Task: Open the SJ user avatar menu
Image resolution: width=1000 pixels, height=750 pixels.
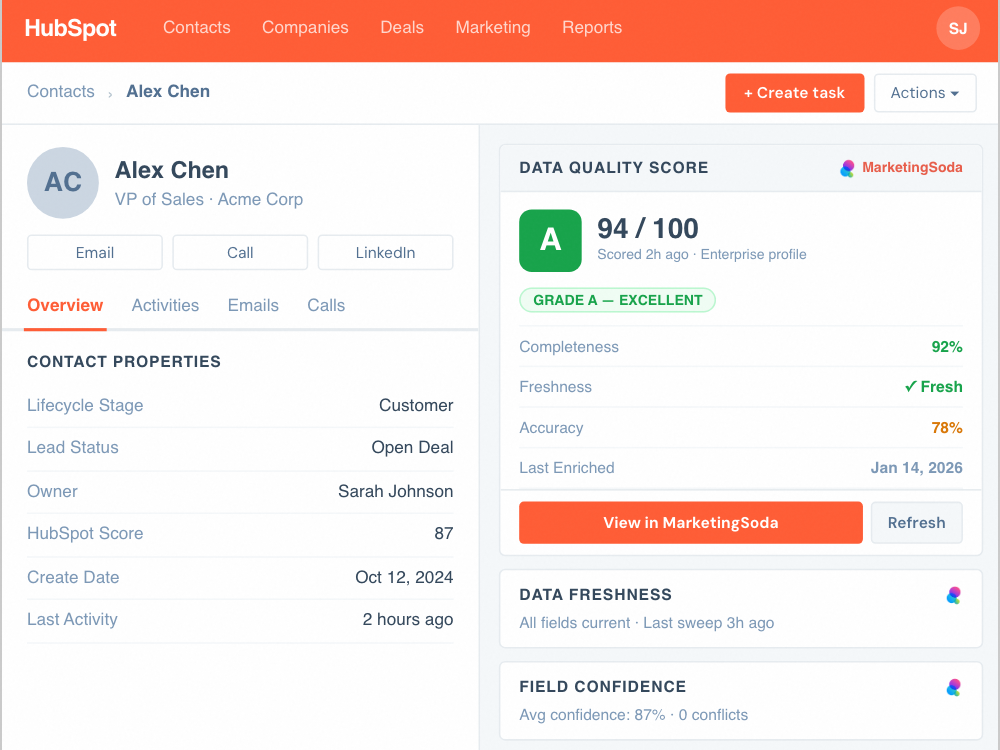Action: pyautogui.click(x=957, y=28)
